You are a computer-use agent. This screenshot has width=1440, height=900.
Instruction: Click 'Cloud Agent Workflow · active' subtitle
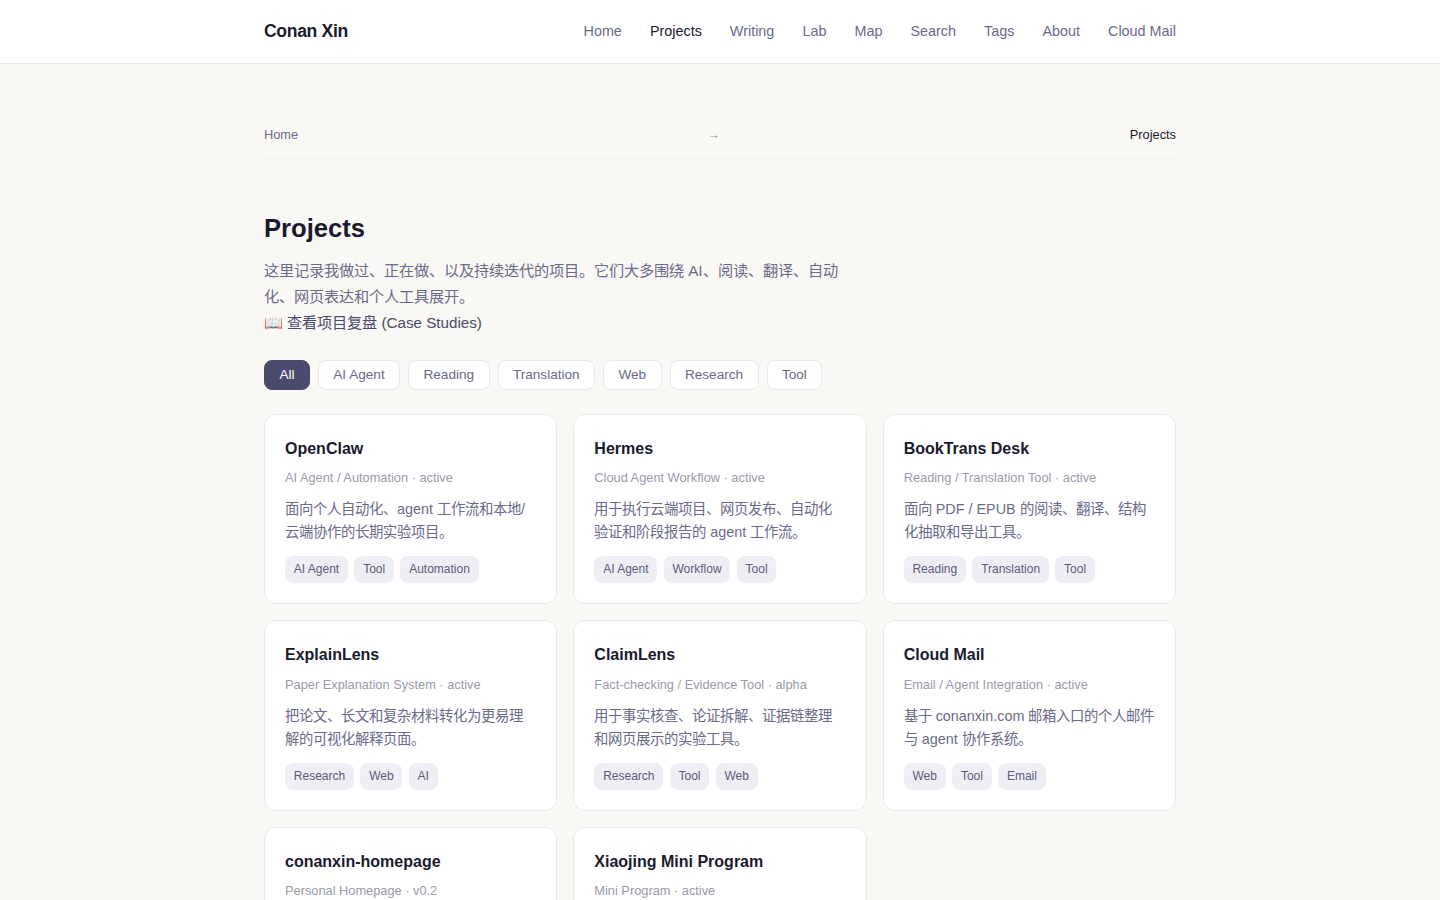pyautogui.click(x=679, y=478)
